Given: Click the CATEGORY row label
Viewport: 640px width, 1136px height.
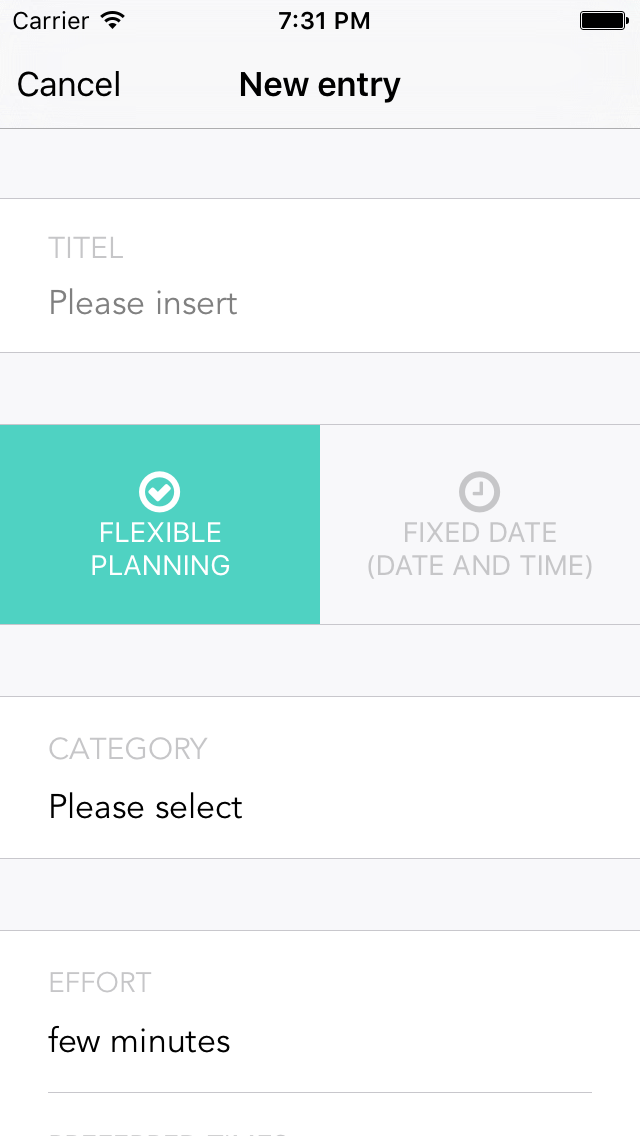Looking at the screenshot, I should point(128,749).
